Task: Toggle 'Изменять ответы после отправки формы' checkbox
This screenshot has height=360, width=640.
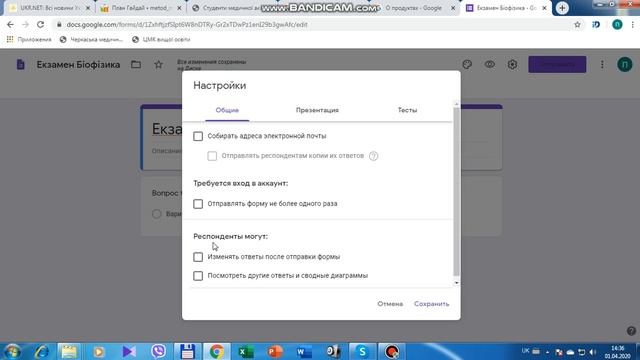Action: (198, 257)
